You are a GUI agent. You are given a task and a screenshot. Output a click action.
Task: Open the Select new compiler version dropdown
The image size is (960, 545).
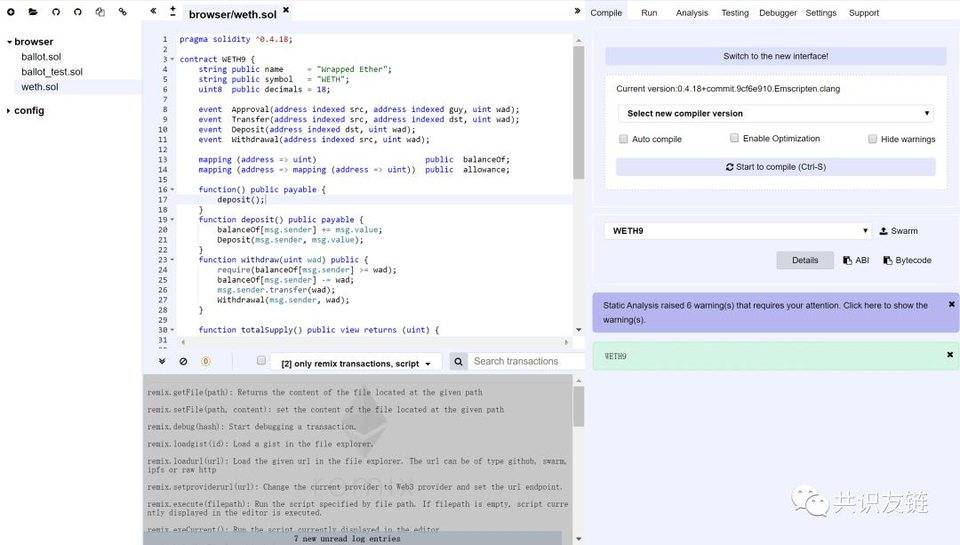point(776,113)
